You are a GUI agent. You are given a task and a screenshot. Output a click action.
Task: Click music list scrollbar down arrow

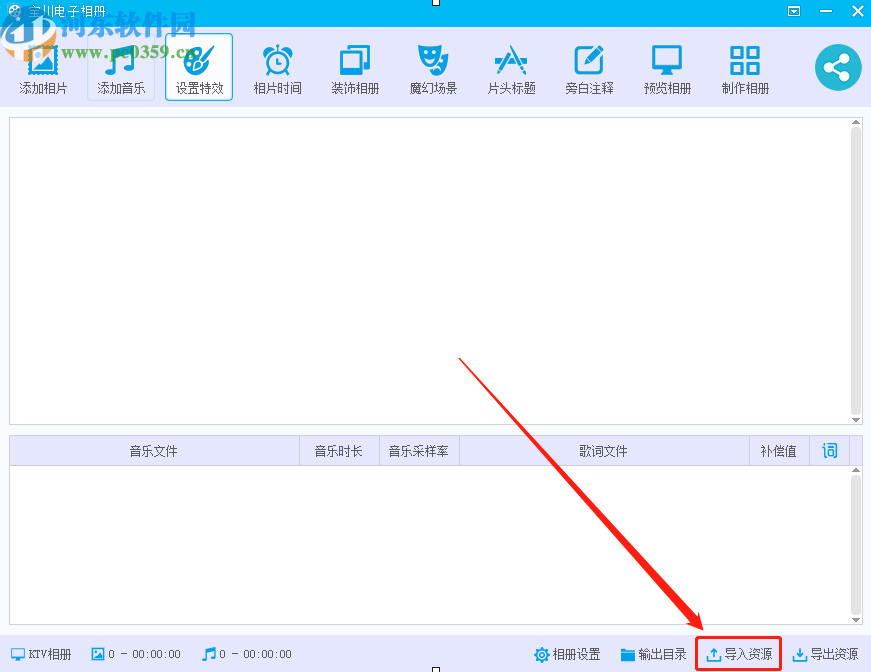[x=856, y=619]
